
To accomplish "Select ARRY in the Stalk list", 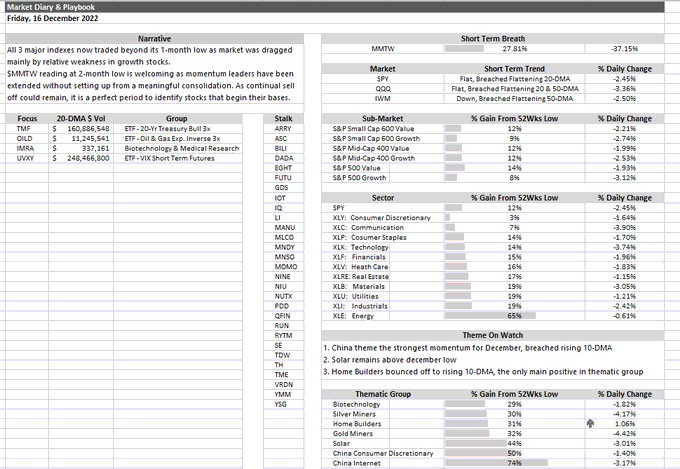I will click(x=282, y=129).
